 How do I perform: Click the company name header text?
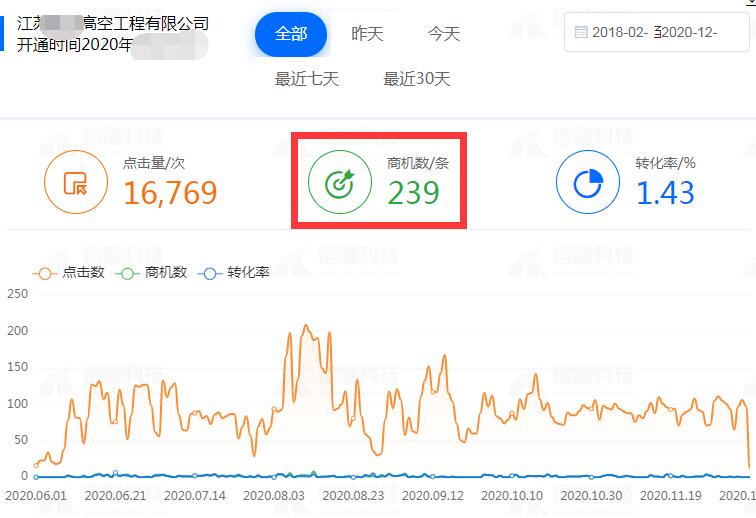click(x=112, y=24)
